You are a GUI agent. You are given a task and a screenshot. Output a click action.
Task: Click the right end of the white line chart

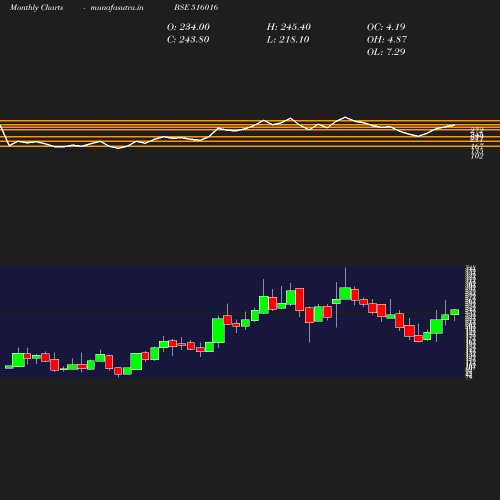454,125
